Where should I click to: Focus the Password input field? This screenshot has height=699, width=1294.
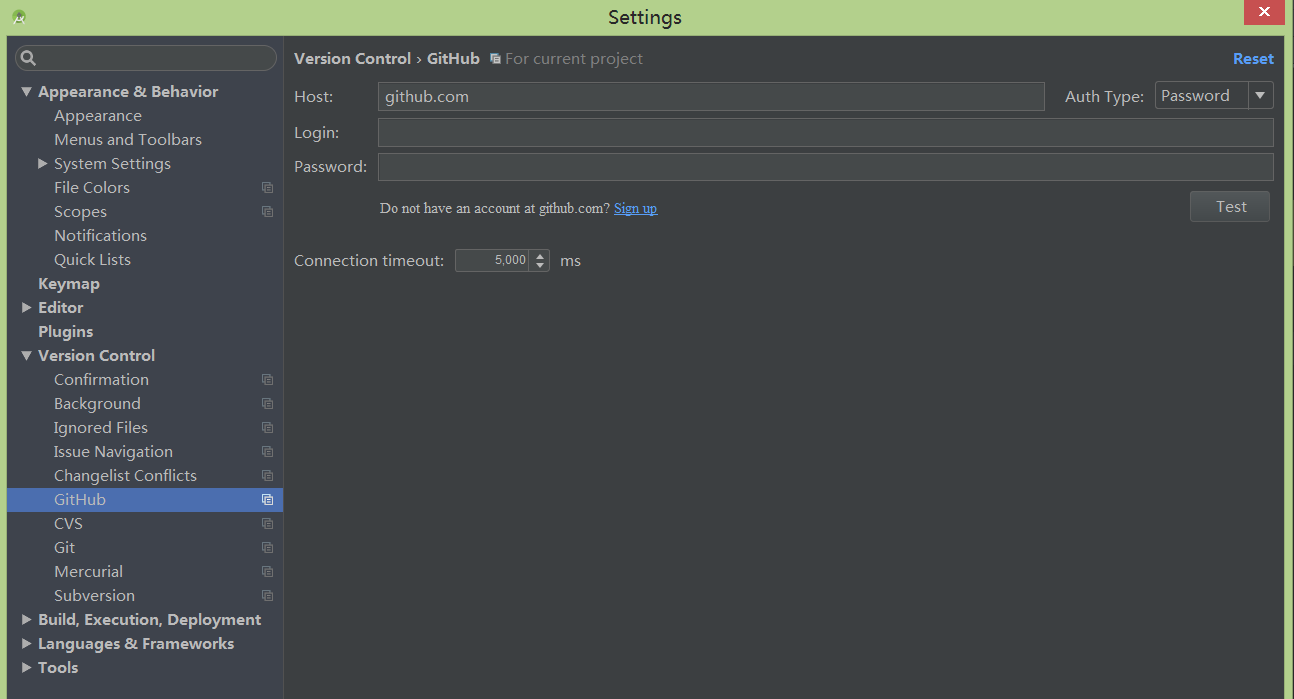[826, 167]
